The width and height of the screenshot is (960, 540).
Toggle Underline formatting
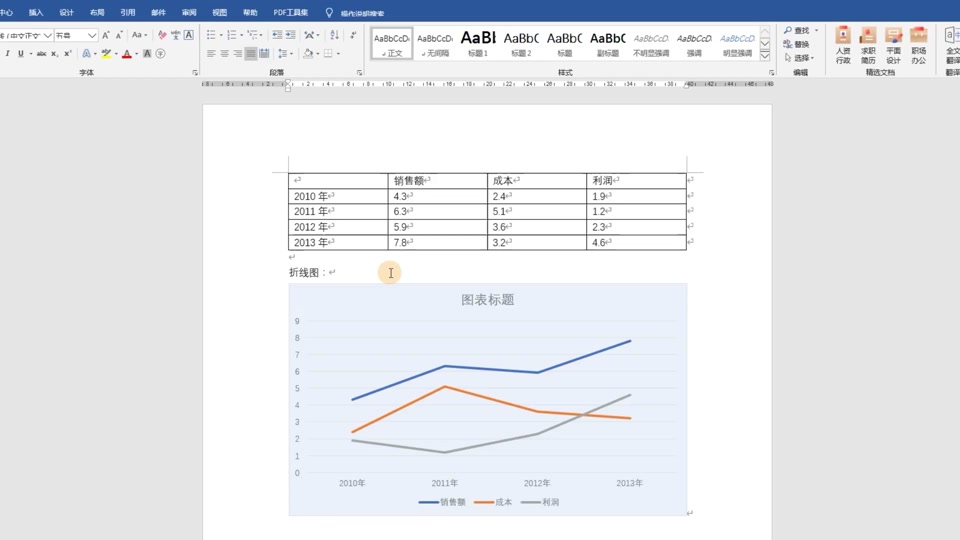[21, 54]
